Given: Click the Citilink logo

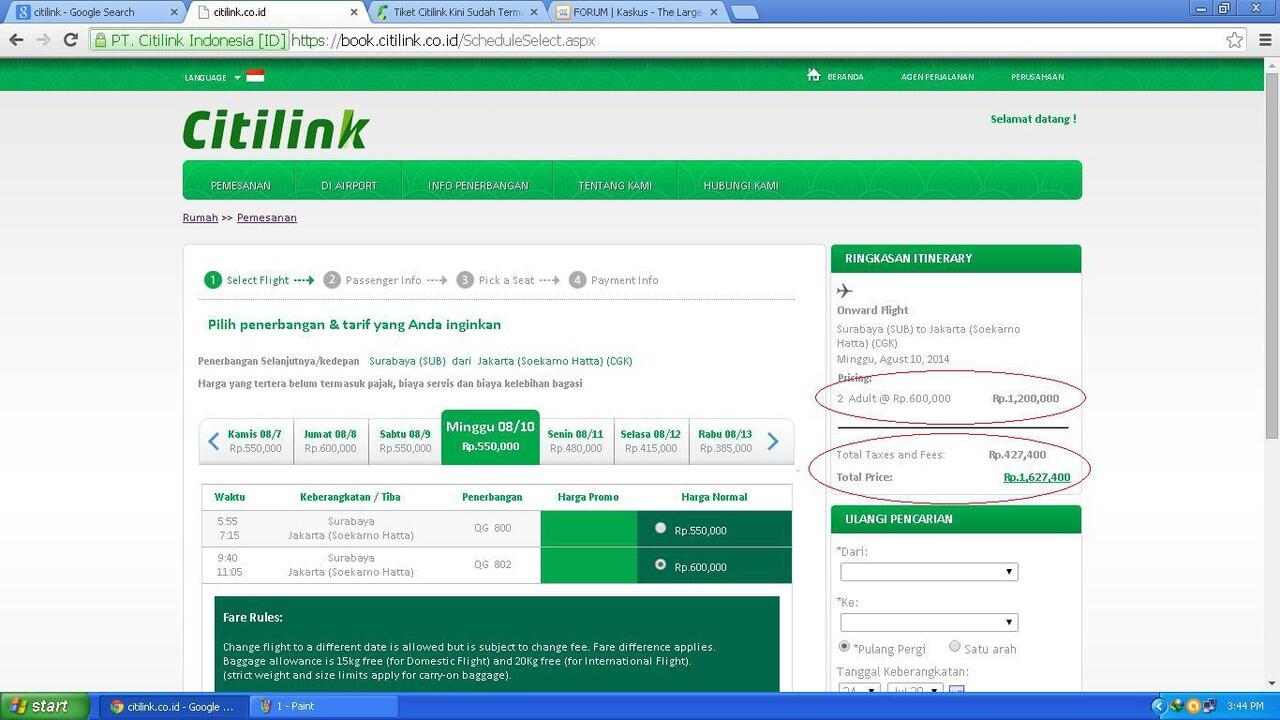Looking at the screenshot, I should tap(276, 129).
